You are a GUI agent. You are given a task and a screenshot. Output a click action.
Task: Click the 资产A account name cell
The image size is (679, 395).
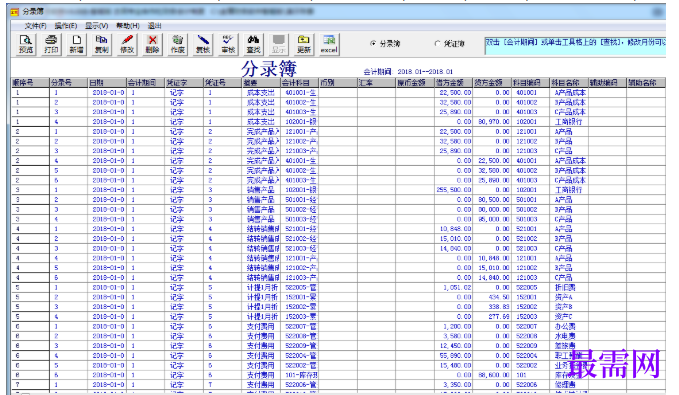(569, 297)
